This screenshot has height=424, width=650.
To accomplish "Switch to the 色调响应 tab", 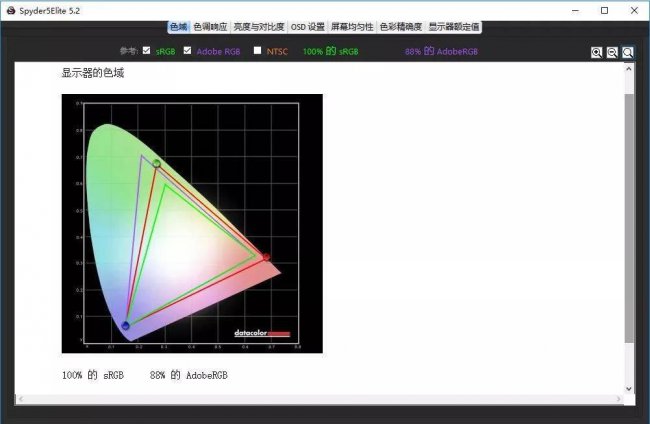I will click(x=210, y=27).
